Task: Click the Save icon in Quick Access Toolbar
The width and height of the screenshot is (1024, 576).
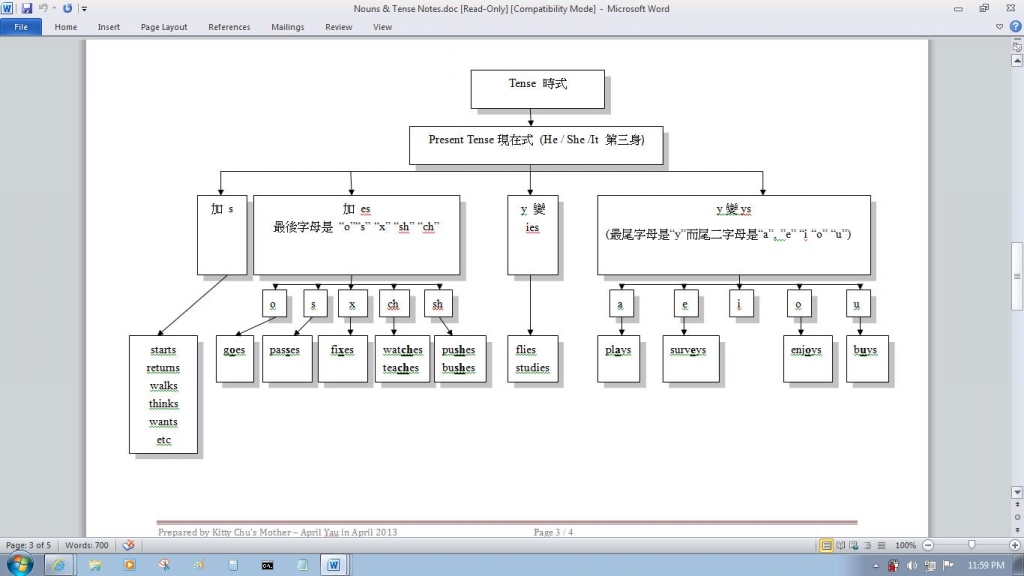Action: (x=27, y=8)
